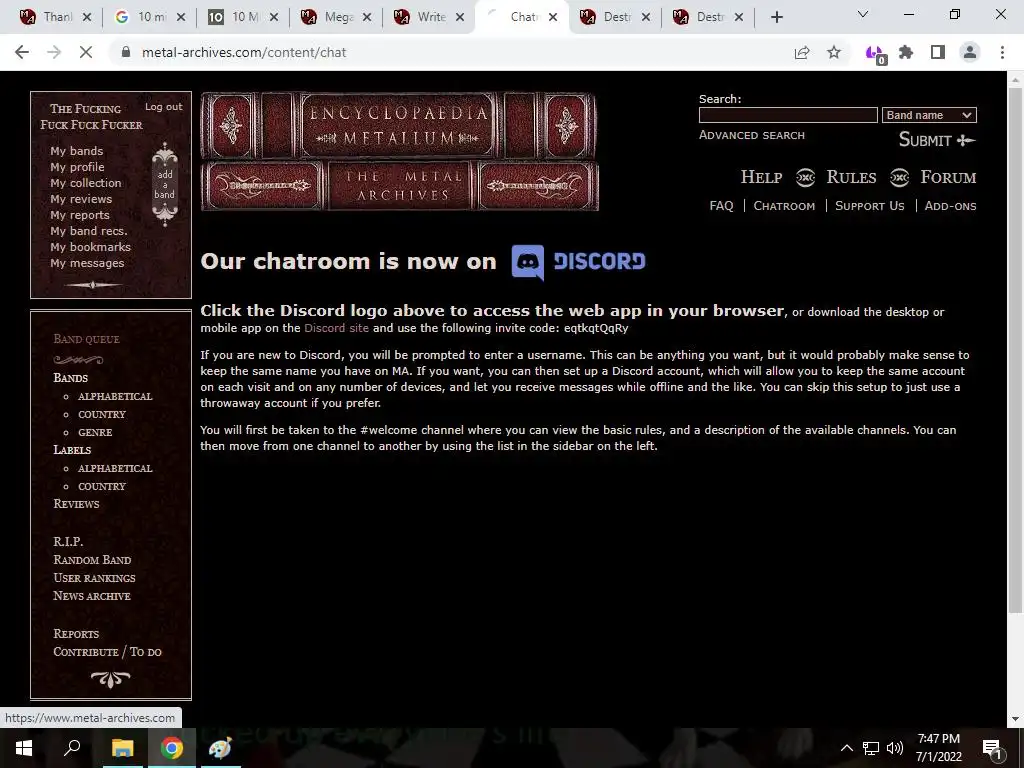This screenshot has height=768, width=1024.
Task: Open a new tab with plus button
Action: click(776, 17)
